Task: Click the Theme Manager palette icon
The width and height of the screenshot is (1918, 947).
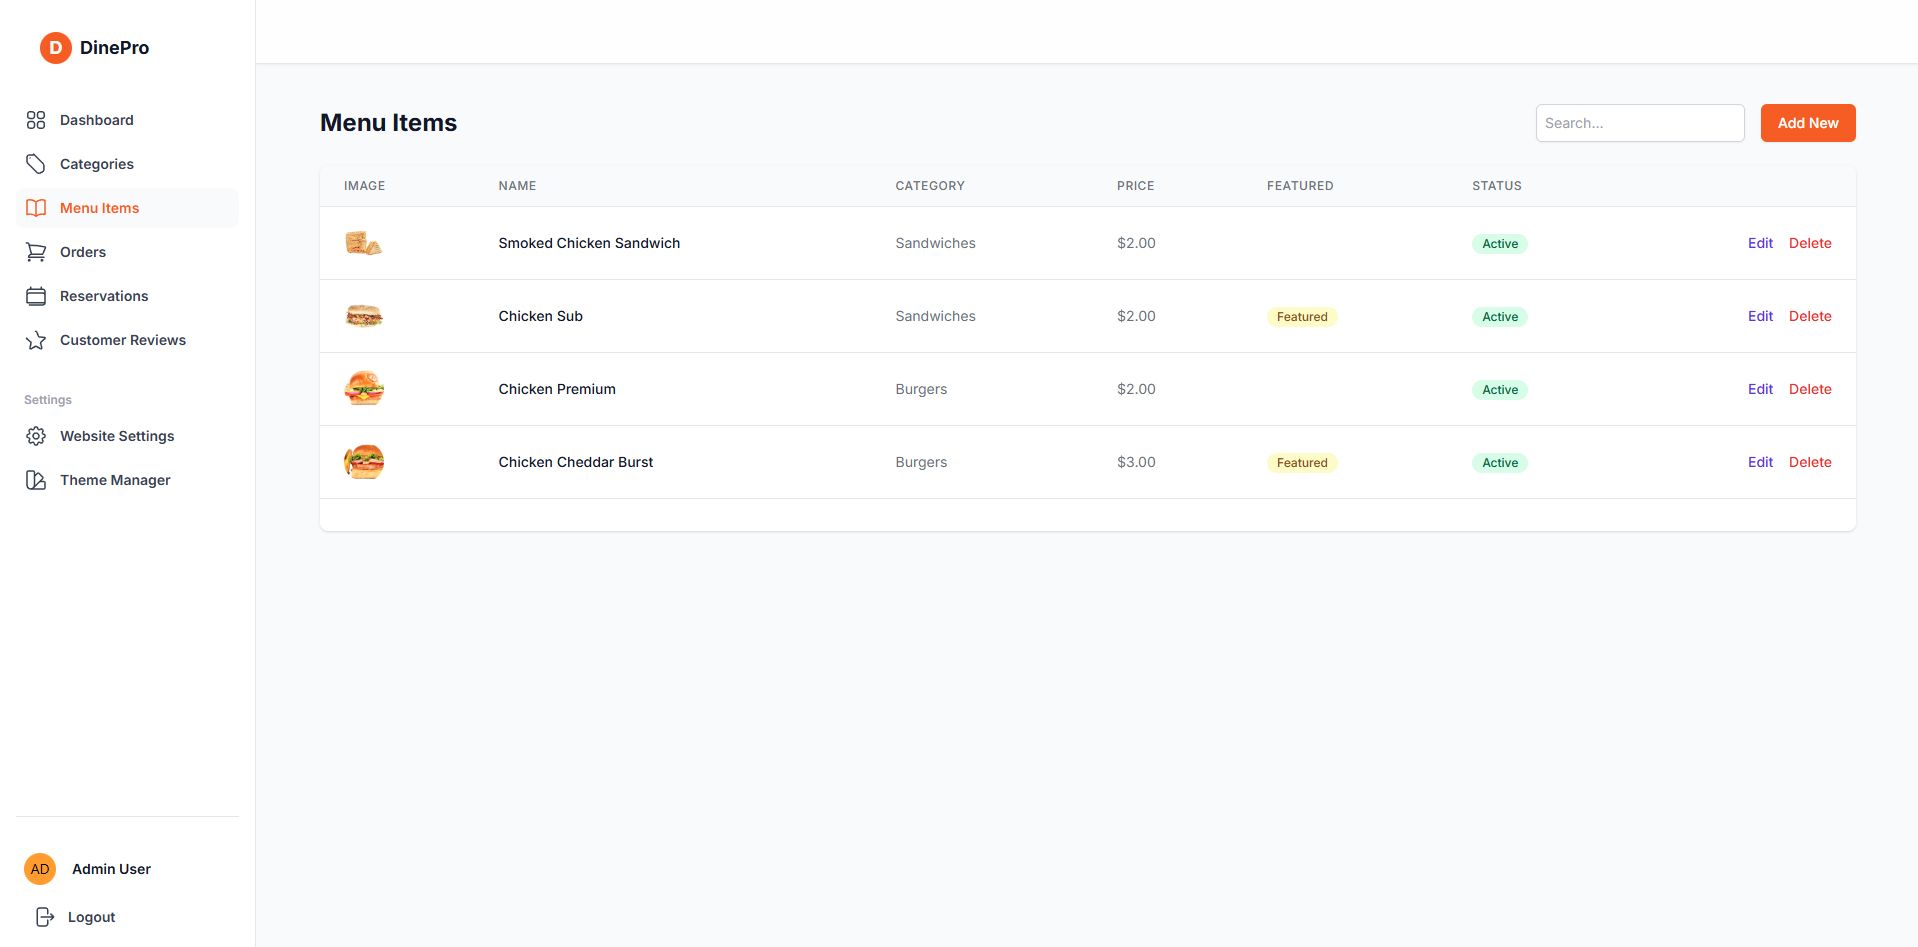Action: [x=36, y=480]
